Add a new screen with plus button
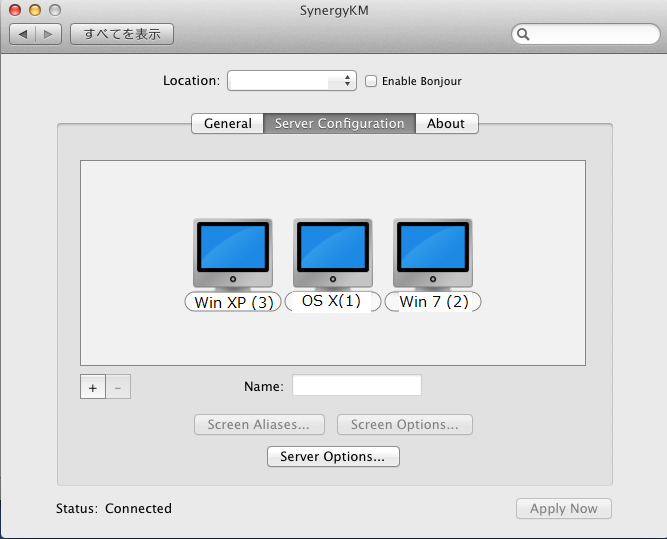The image size is (667, 539). tap(93, 387)
